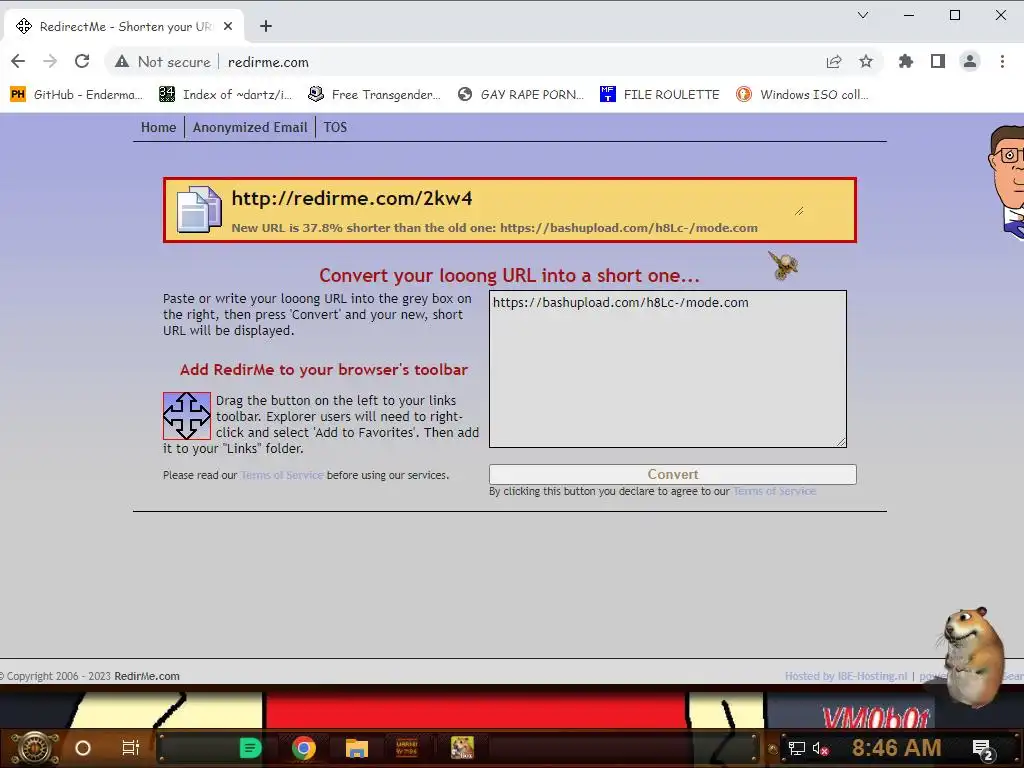Click inside the long URL text area
Viewport: 1024px width, 768px height.
pyautogui.click(x=667, y=369)
